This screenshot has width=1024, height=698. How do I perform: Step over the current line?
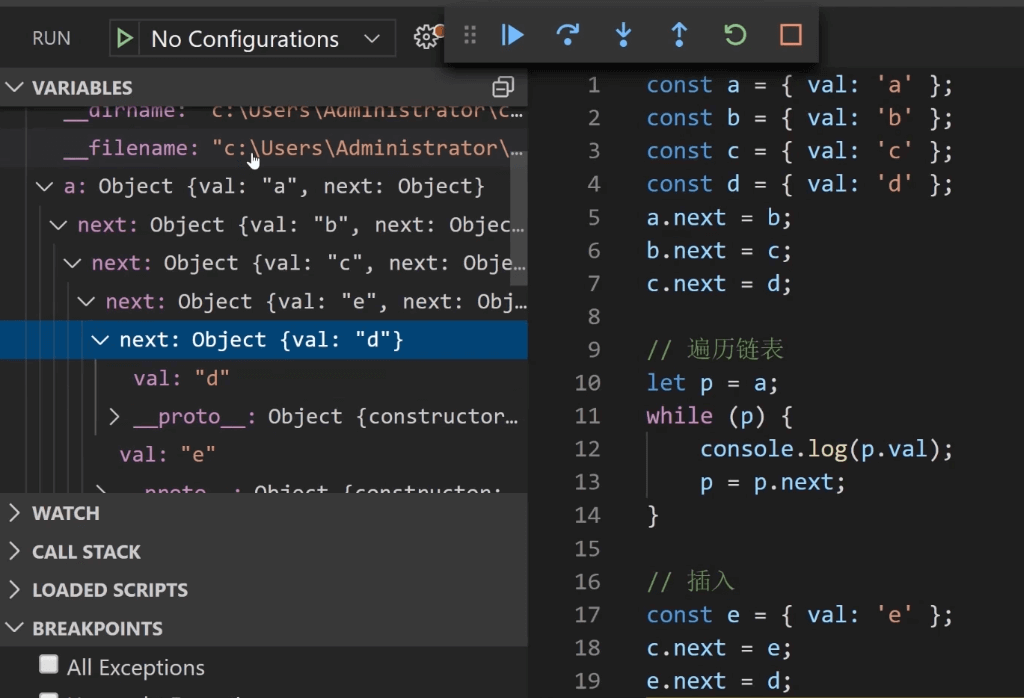coord(568,35)
